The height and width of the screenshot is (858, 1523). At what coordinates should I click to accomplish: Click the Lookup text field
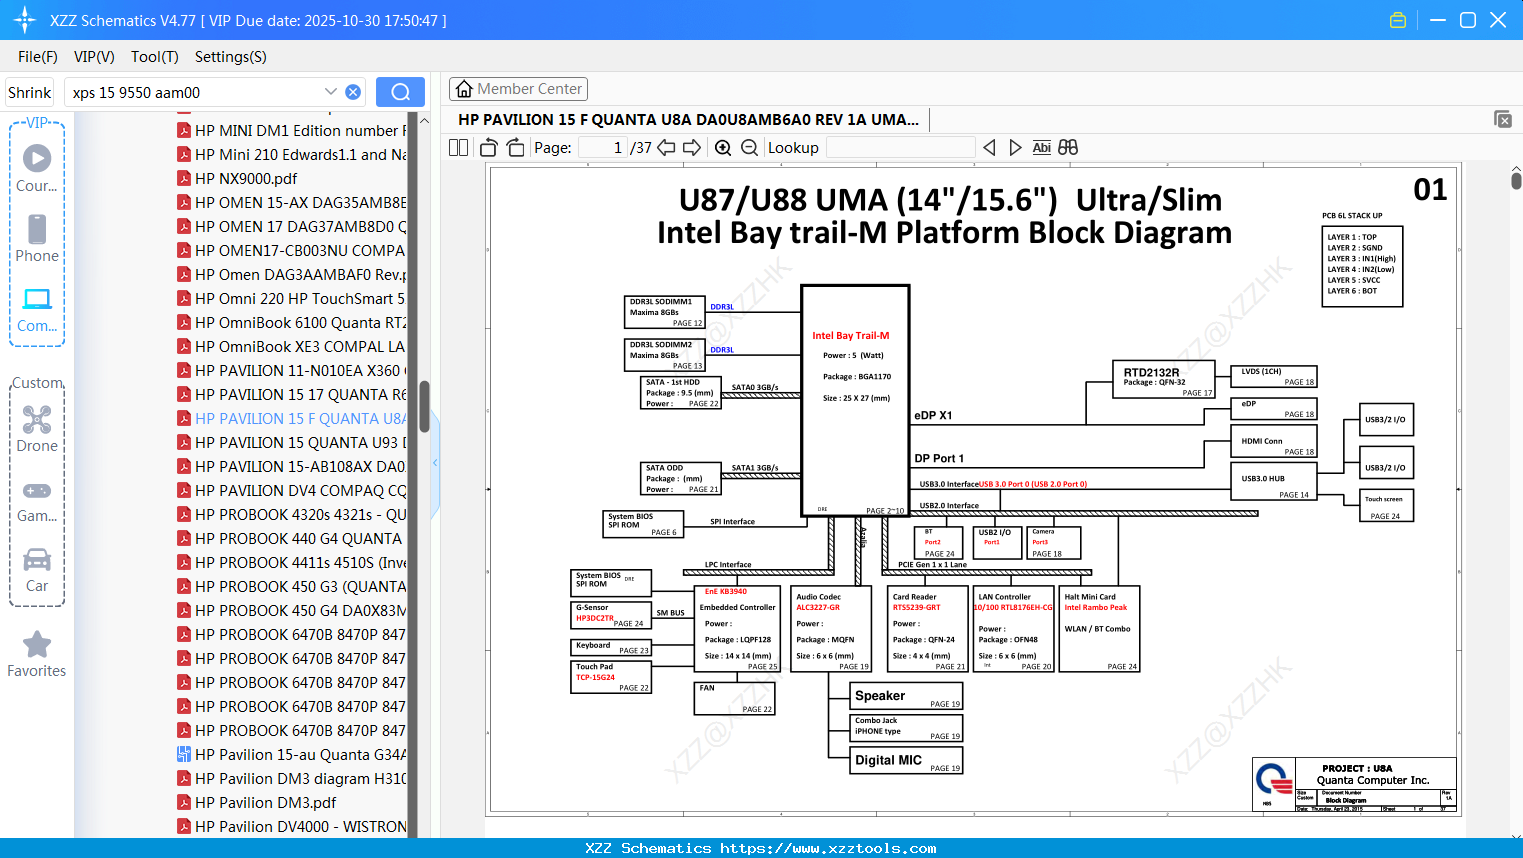pos(901,148)
